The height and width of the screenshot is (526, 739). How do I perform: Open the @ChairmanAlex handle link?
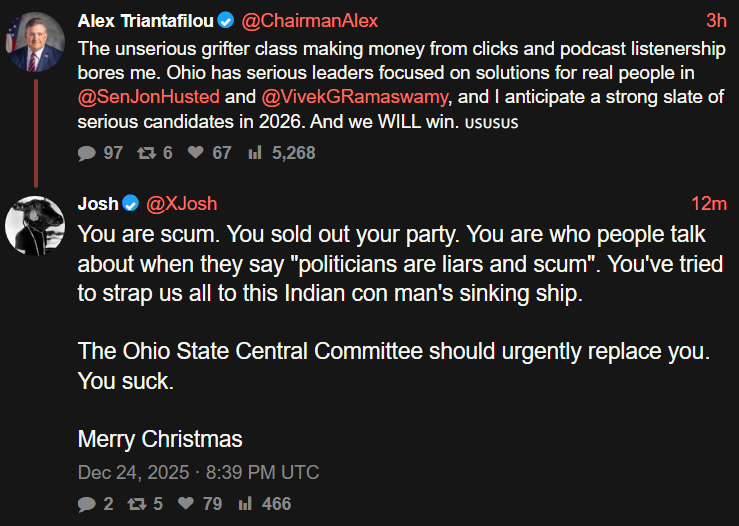pos(311,20)
